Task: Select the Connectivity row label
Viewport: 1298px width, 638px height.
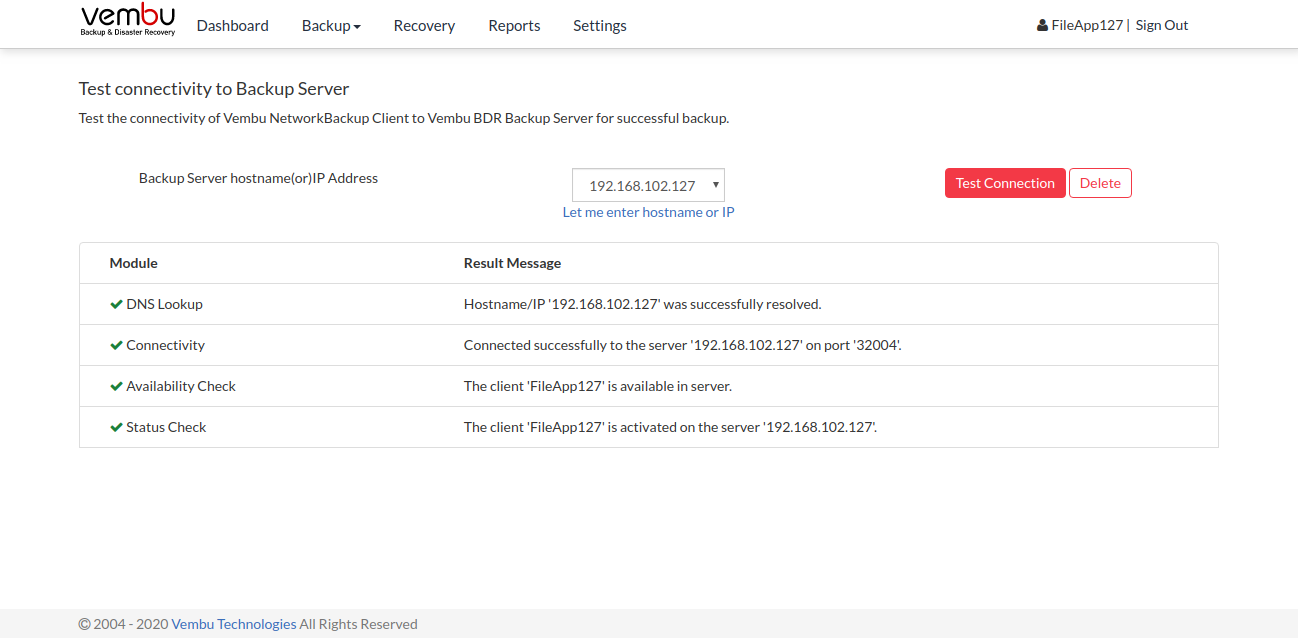Action: [x=165, y=345]
